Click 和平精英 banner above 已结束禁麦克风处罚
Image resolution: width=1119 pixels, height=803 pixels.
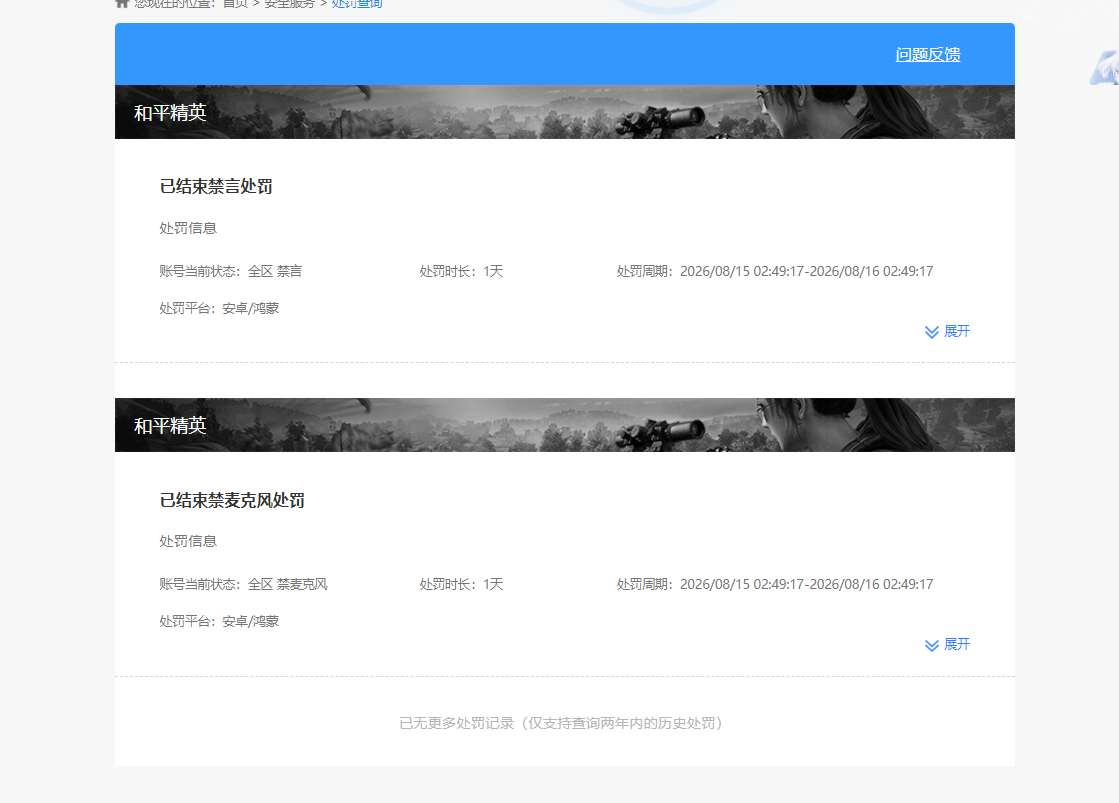(564, 425)
